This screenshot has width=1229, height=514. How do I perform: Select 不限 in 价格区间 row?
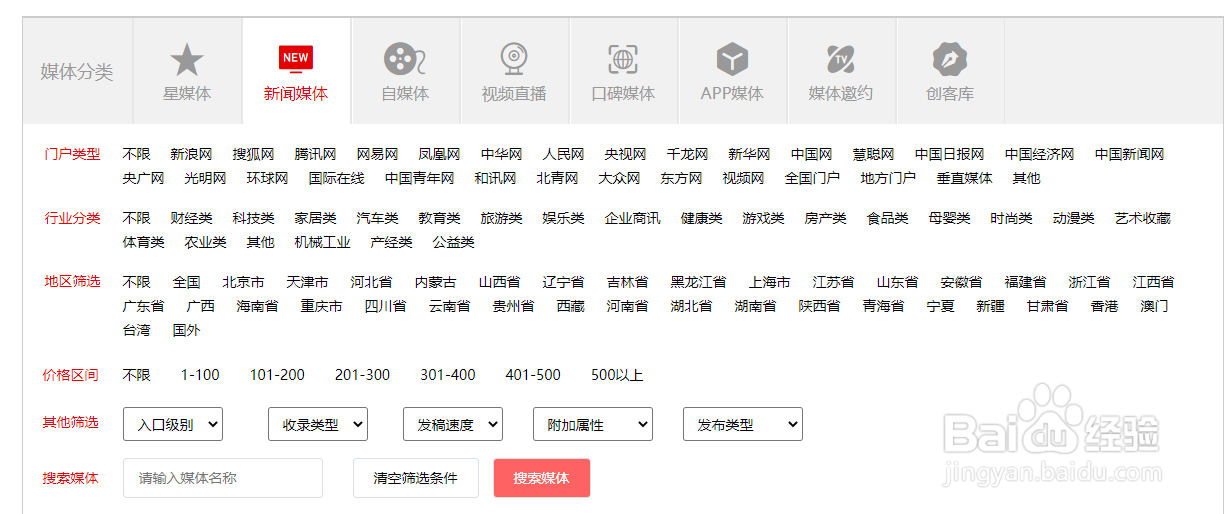coord(137,375)
